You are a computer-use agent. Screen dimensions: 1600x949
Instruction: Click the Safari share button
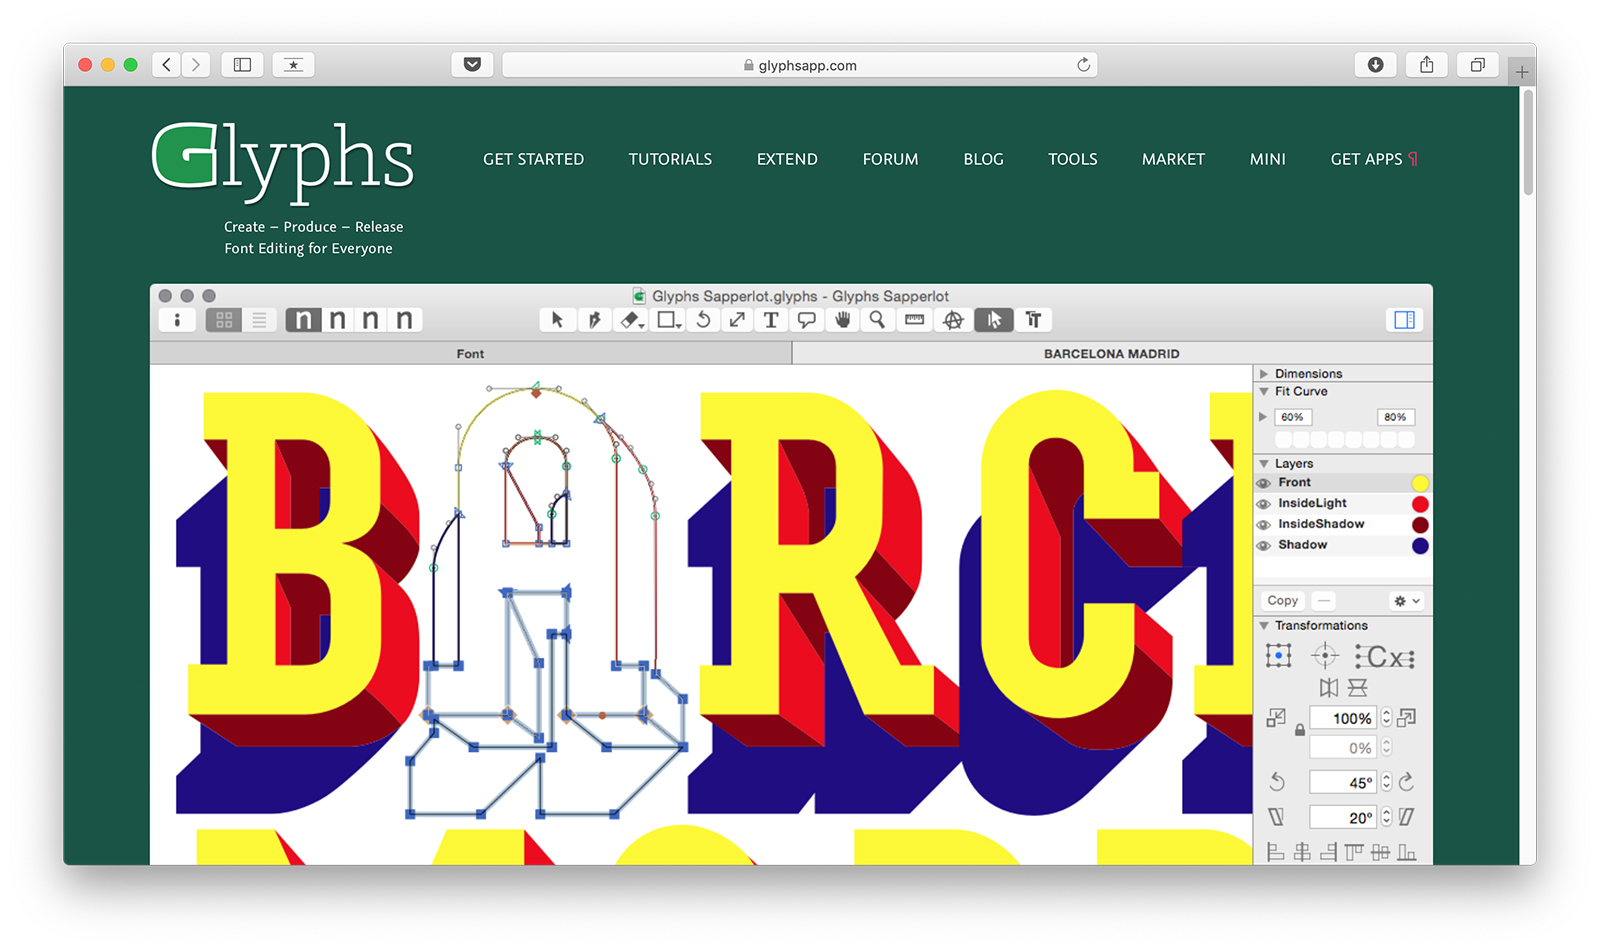(1427, 65)
